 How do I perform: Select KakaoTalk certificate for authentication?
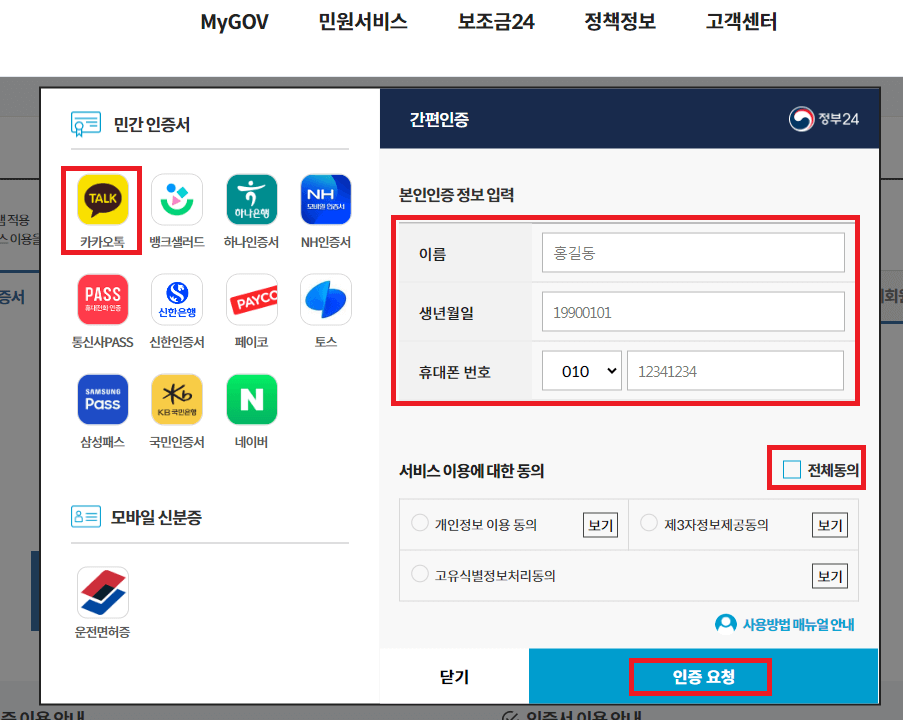[x=101, y=199]
